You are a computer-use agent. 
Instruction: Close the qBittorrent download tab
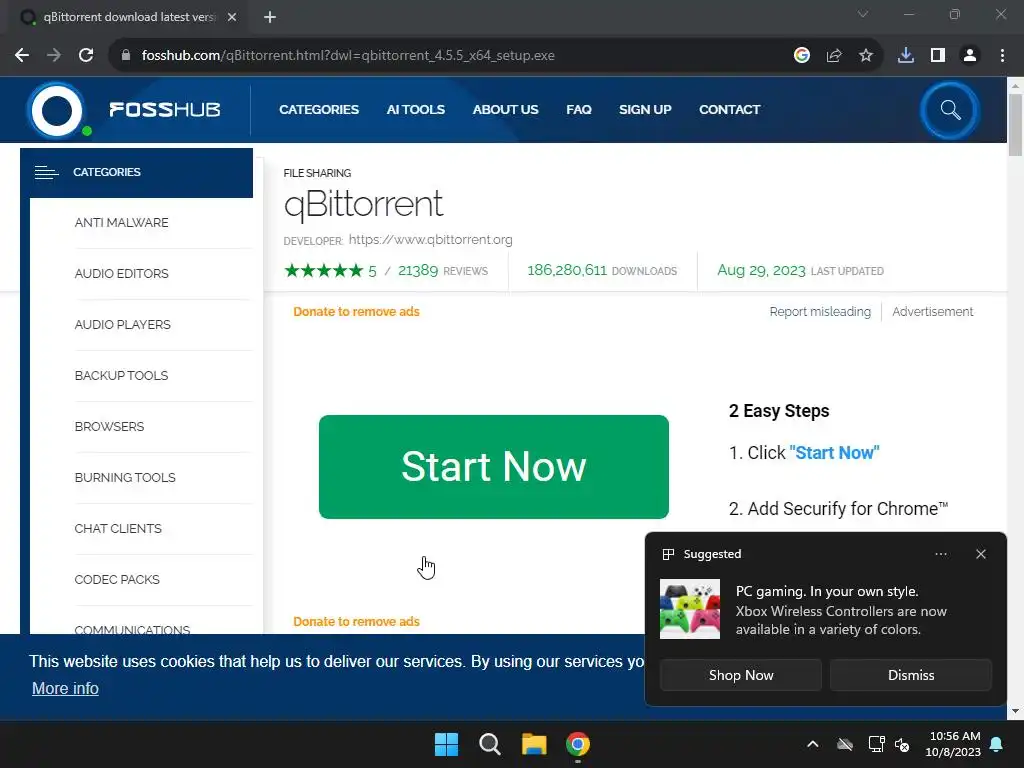click(232, 17)
